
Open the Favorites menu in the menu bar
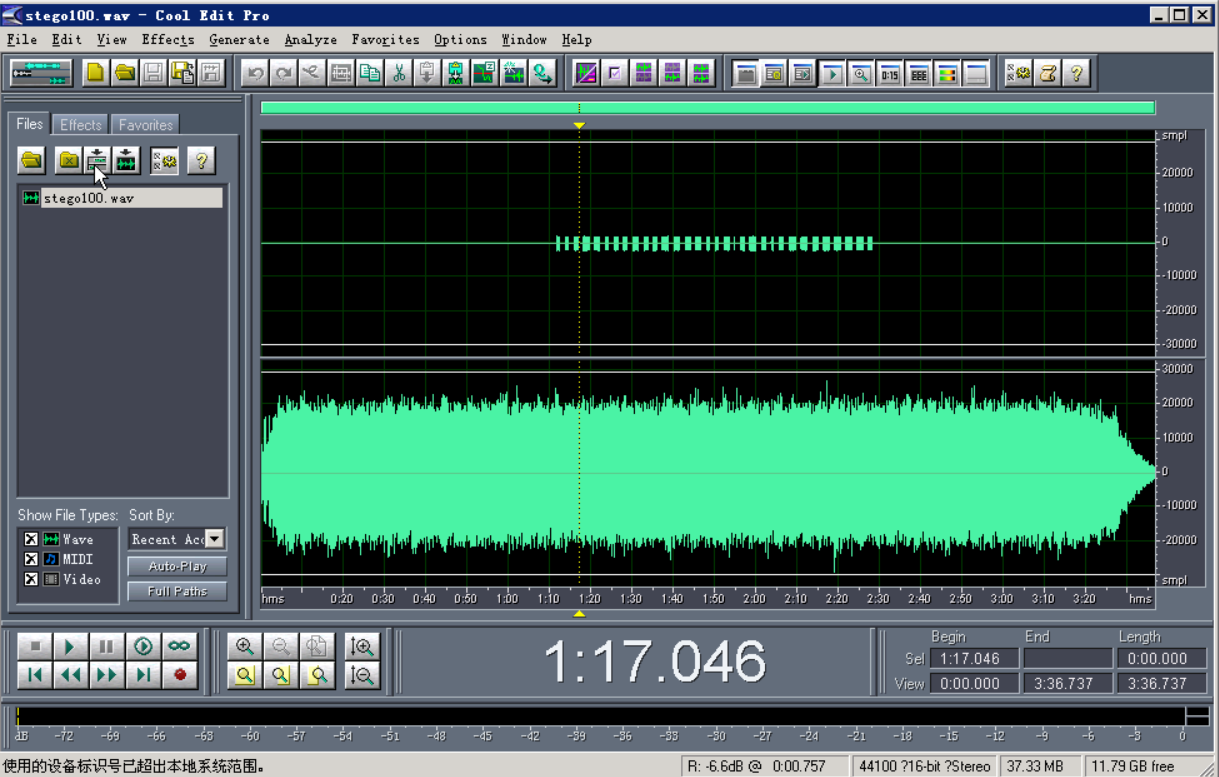385,40
